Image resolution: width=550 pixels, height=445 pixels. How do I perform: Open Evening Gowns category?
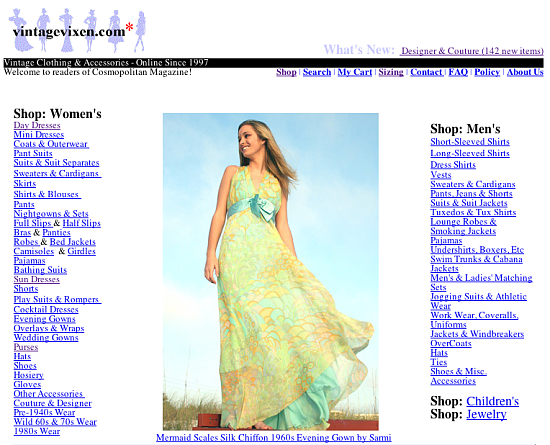[45, 319]
